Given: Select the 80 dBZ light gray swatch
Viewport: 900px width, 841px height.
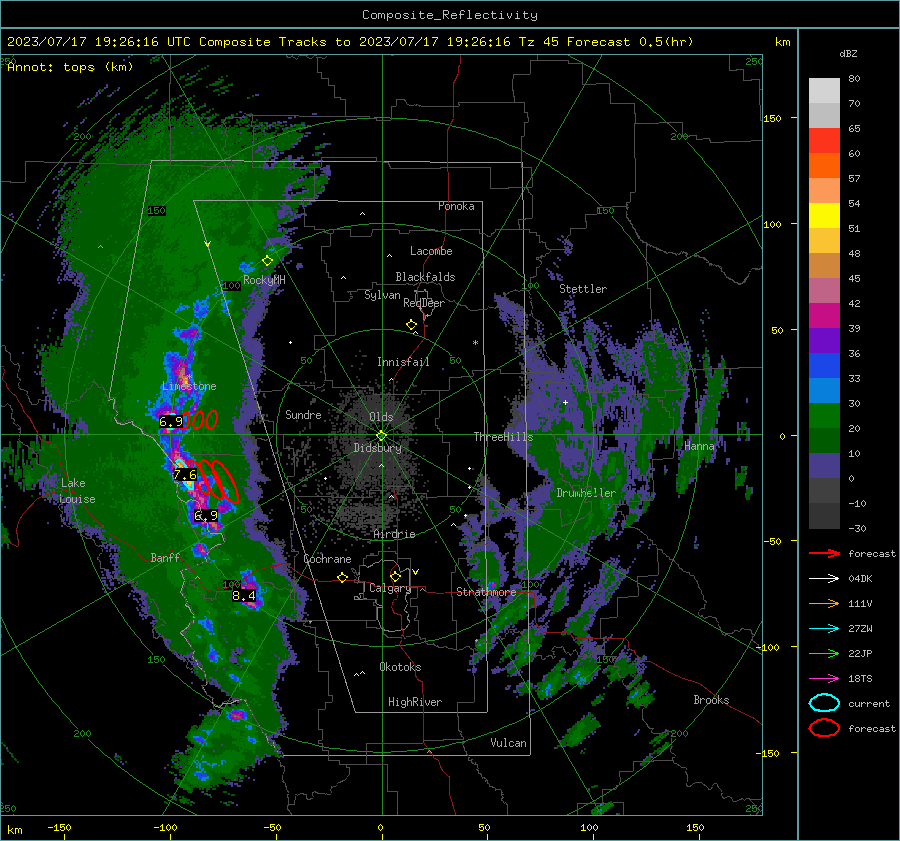Looking at the screenshot, I should (x=824, y=90).
